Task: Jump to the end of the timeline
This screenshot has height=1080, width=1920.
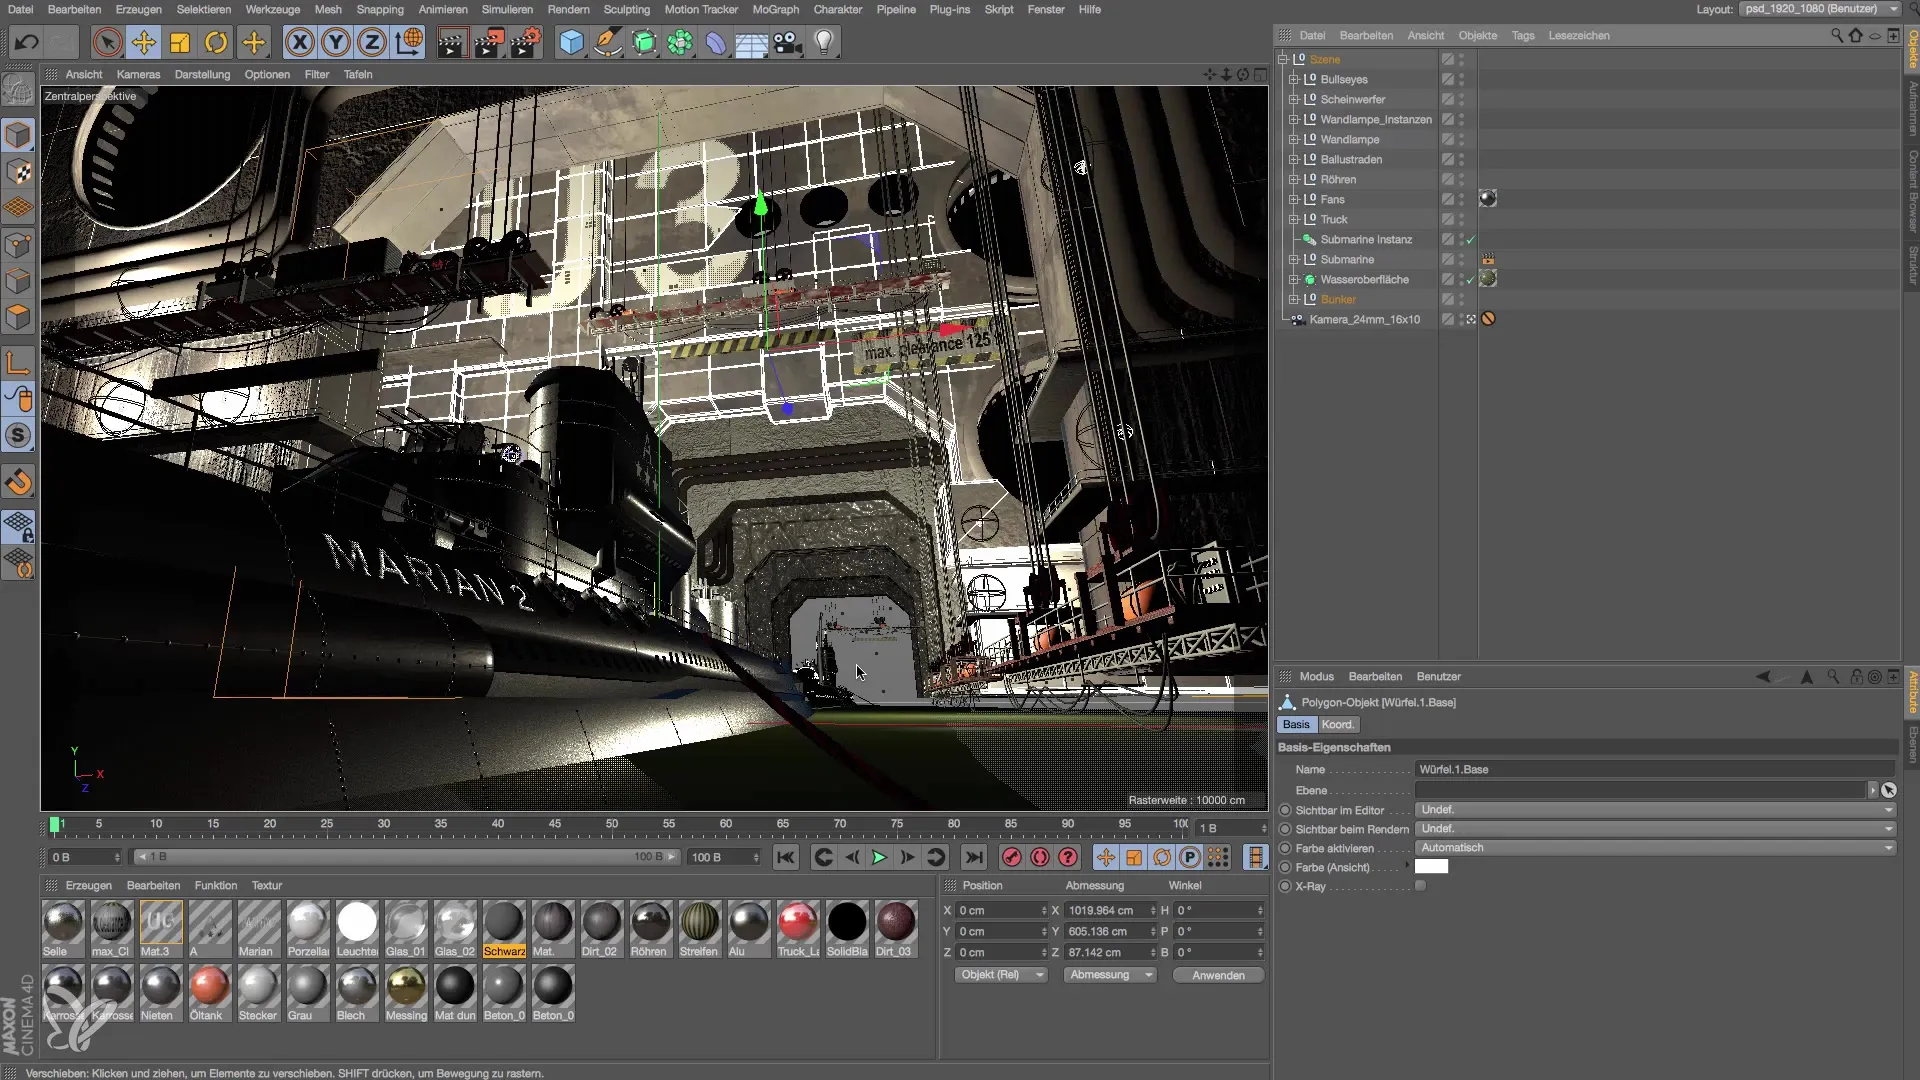Action: tap(973, 857)
